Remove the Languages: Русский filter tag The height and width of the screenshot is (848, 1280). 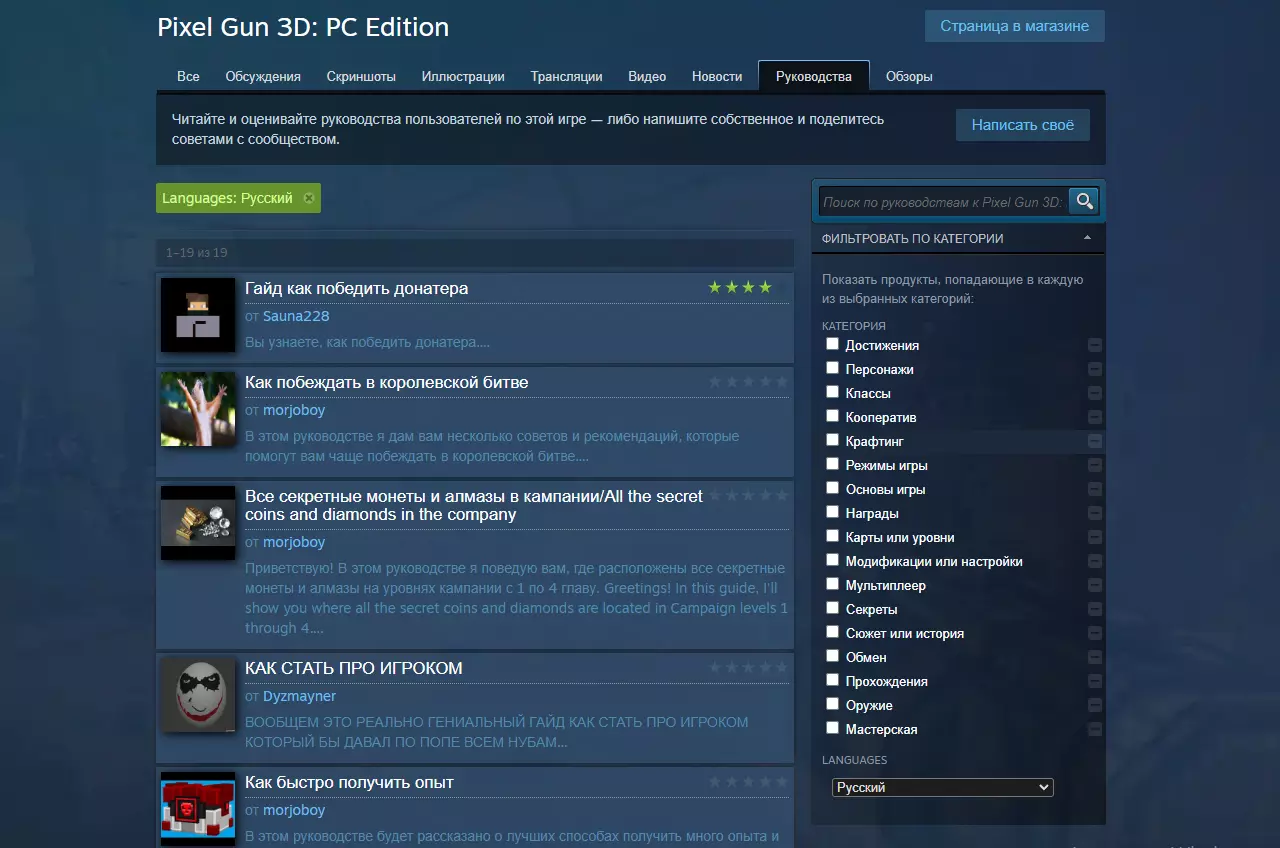(309, 198)
